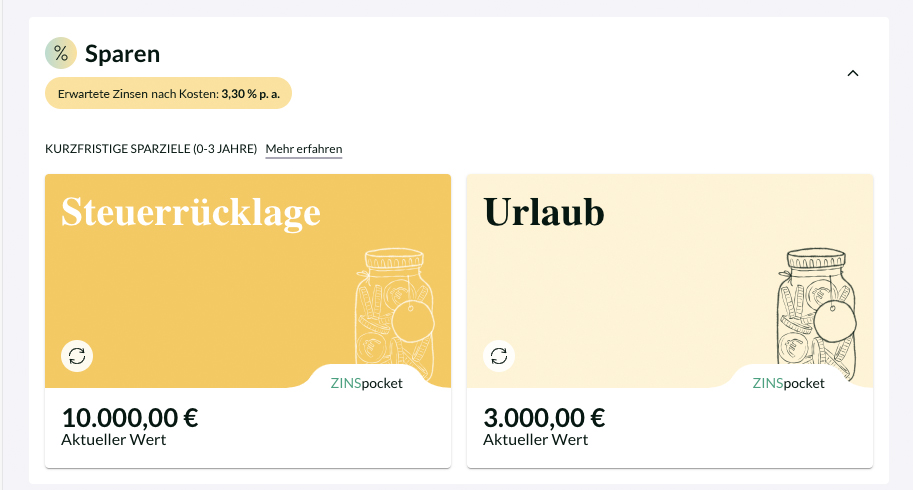Click ZINSpocket label on Steuerrücklage card
913x490 pixels.
point(366,383)
